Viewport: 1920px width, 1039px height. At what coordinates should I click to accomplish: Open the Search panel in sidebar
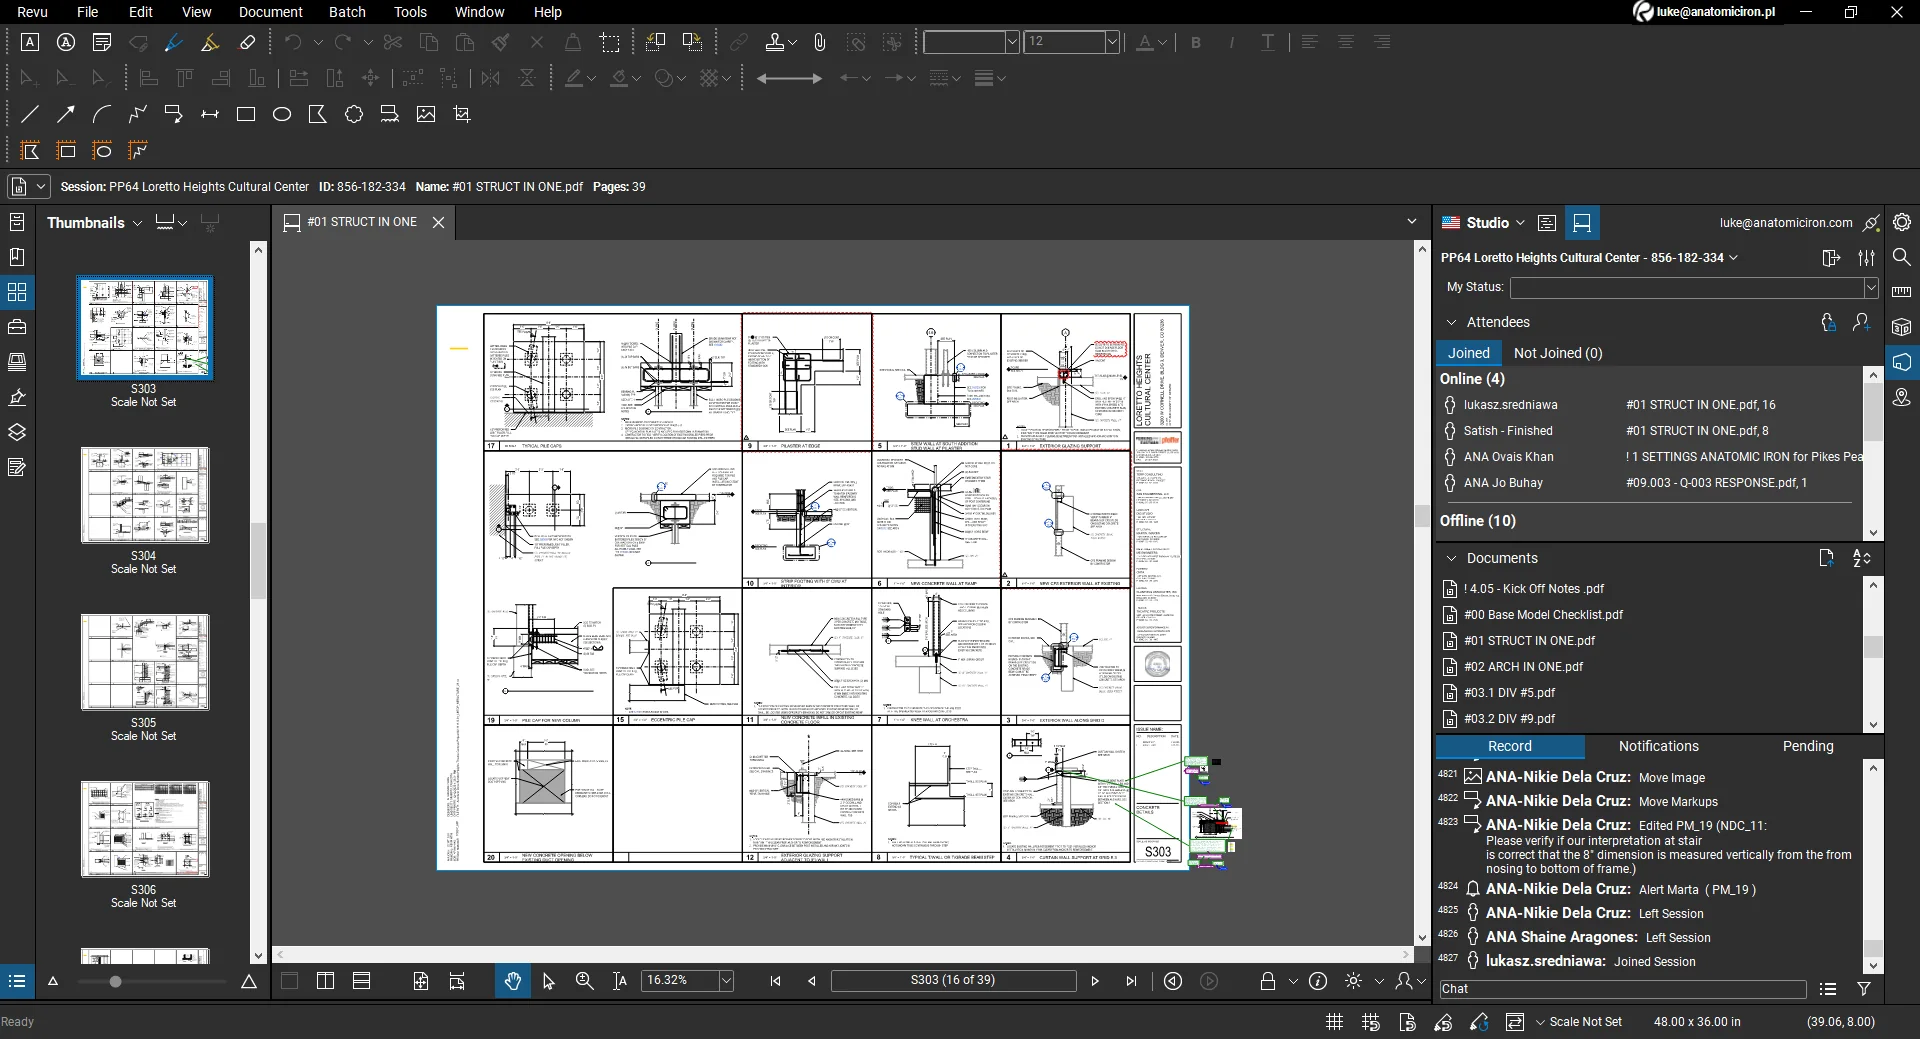pyautogui.click(x=1902, y=257)
